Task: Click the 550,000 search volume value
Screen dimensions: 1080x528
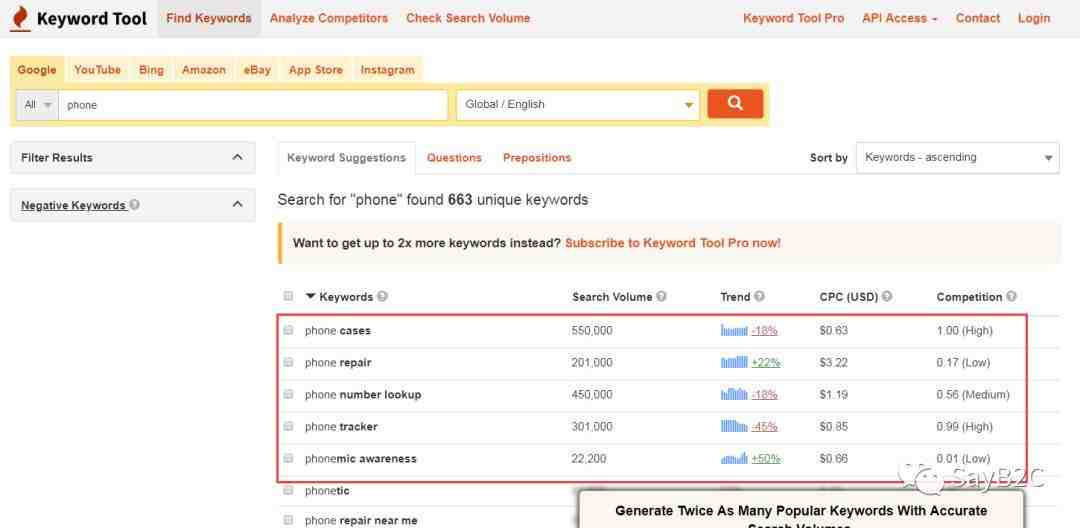Action: coord(592,330)
